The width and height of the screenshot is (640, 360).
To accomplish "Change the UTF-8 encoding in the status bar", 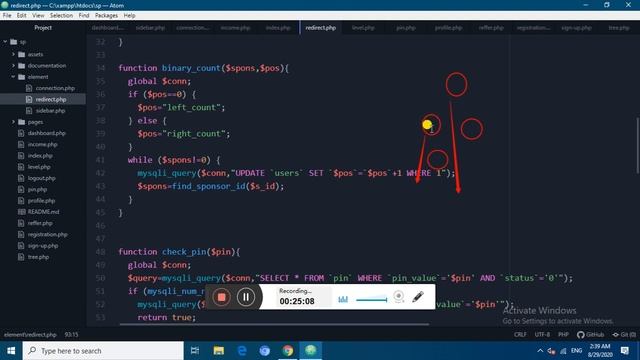I will [x=542, y=334].
